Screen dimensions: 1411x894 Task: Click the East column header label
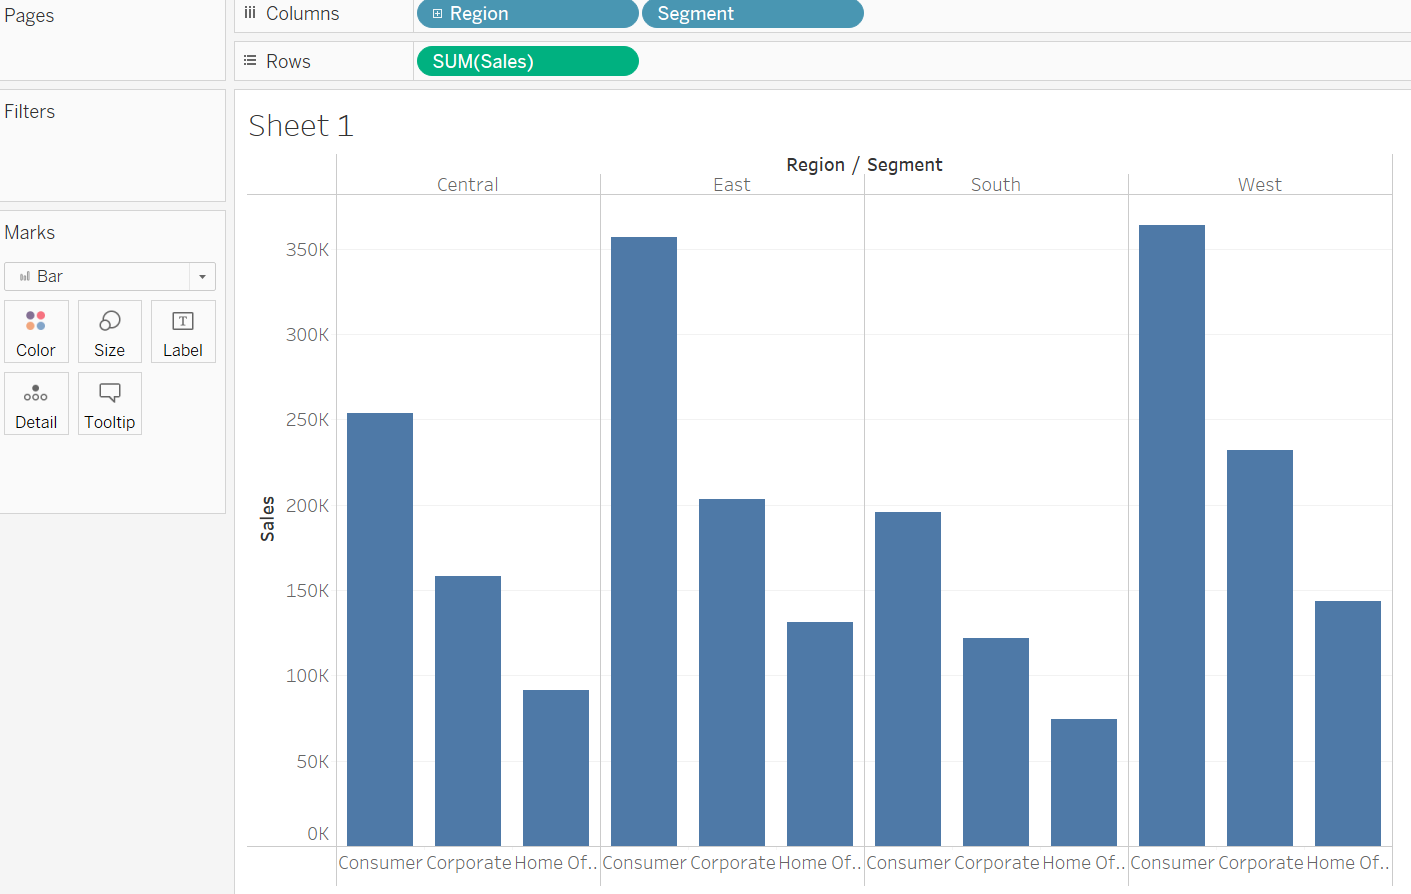[731, 184]
